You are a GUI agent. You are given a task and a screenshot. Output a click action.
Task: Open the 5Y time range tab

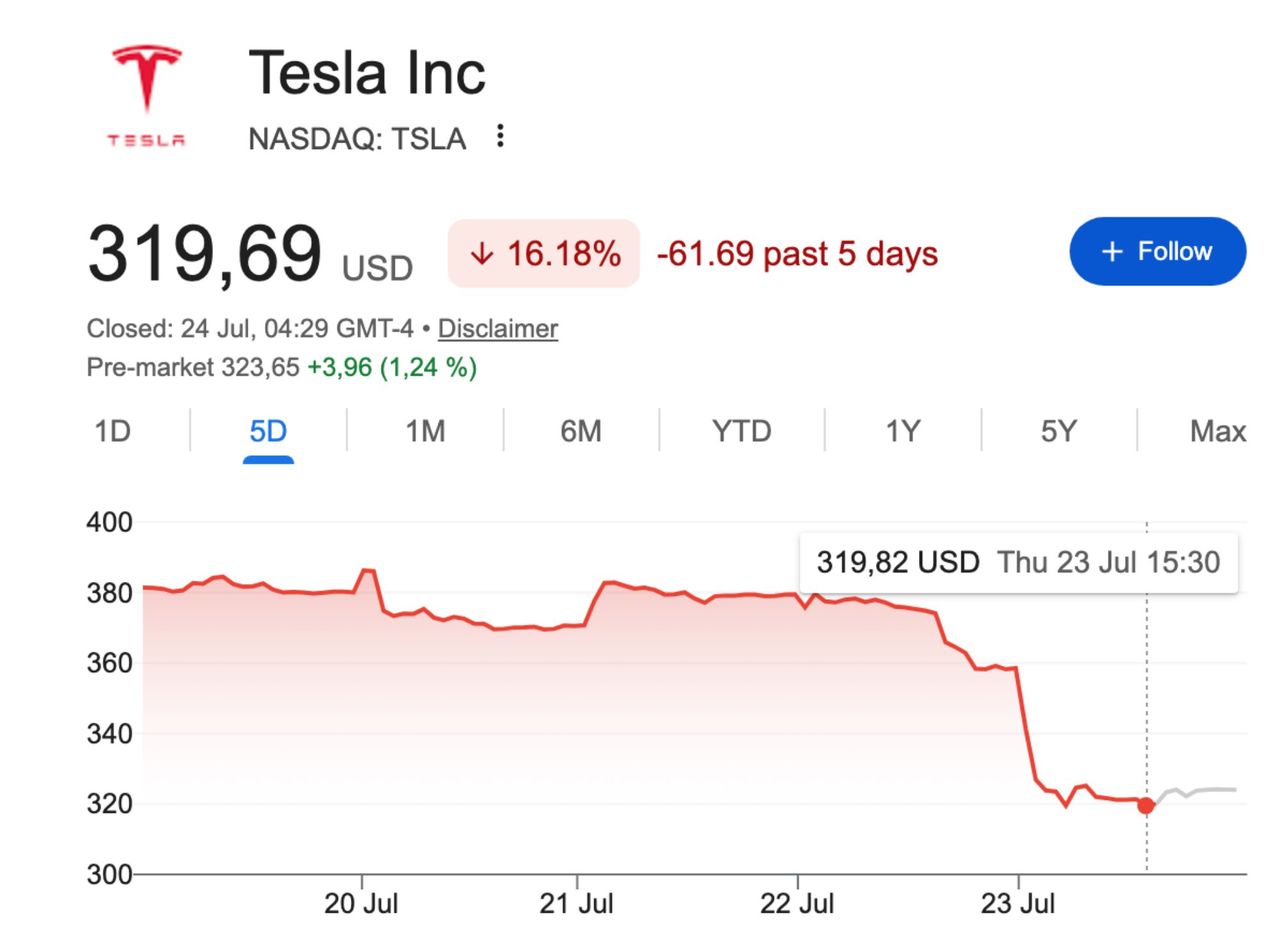point(1059,431)
